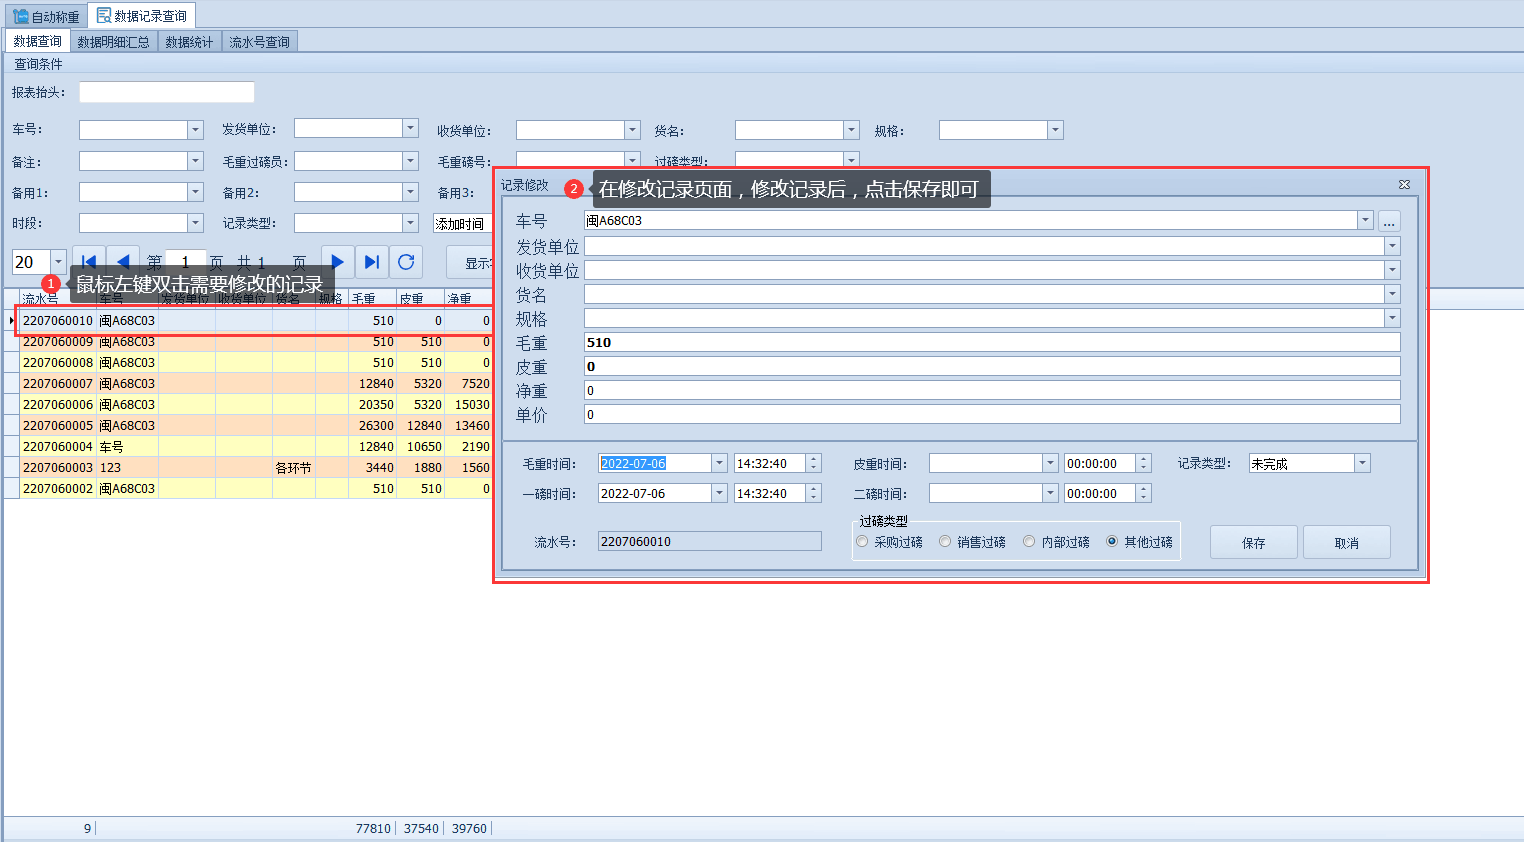Open 数据查询 sub-tab

[x=38, y=41]
